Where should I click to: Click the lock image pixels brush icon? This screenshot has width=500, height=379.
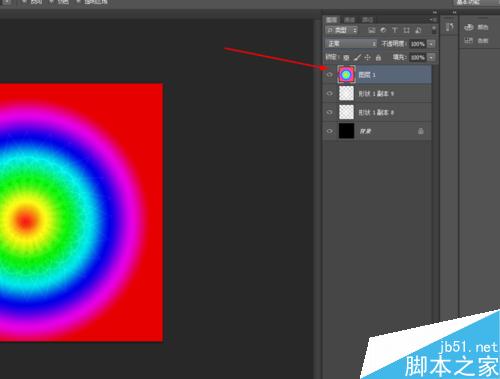357,58
